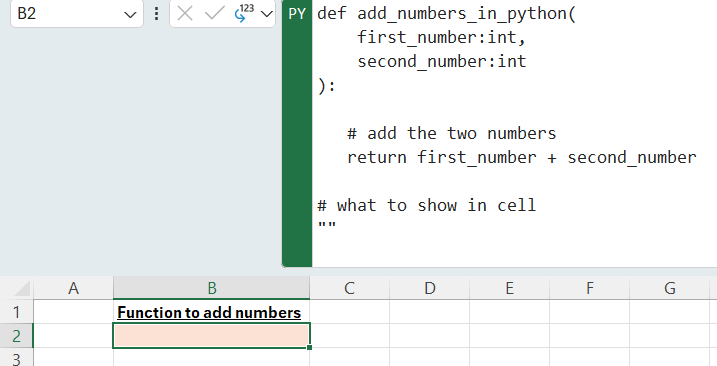
Task: Click the '# add the two numbers' comment
Action: point(451,134)
